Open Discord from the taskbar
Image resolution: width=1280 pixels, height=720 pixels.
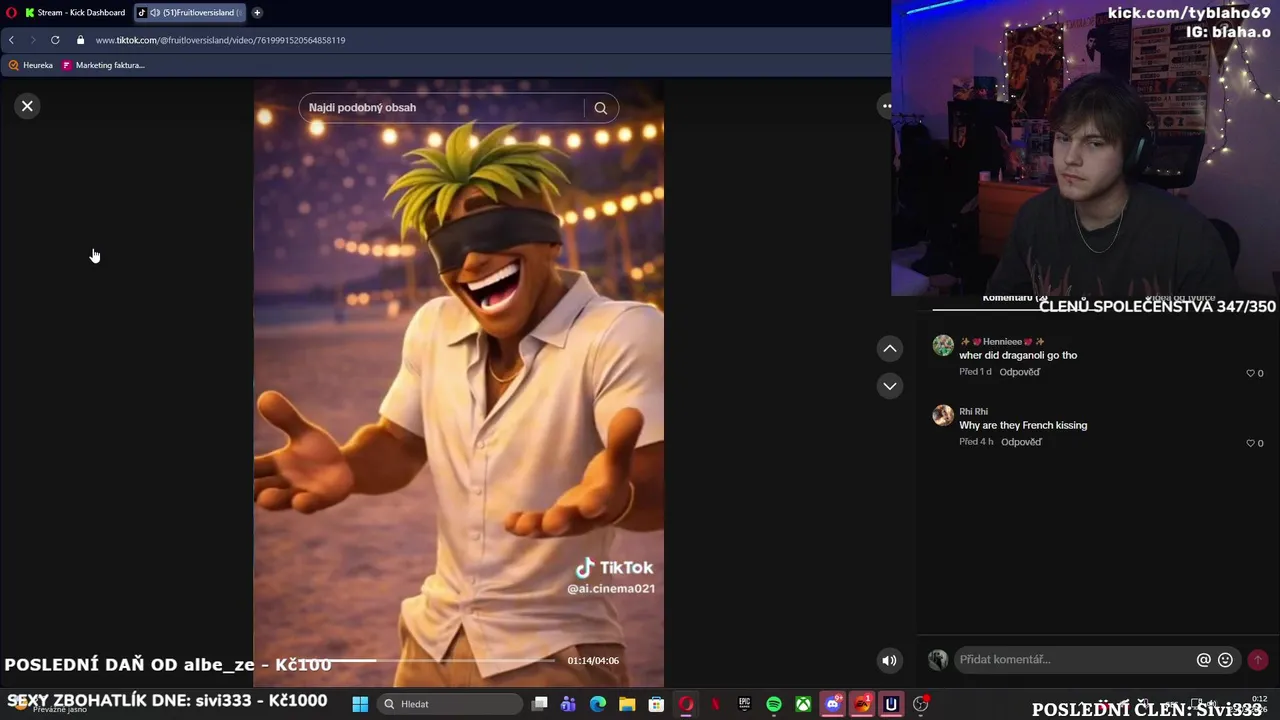(x=832, y=704)
